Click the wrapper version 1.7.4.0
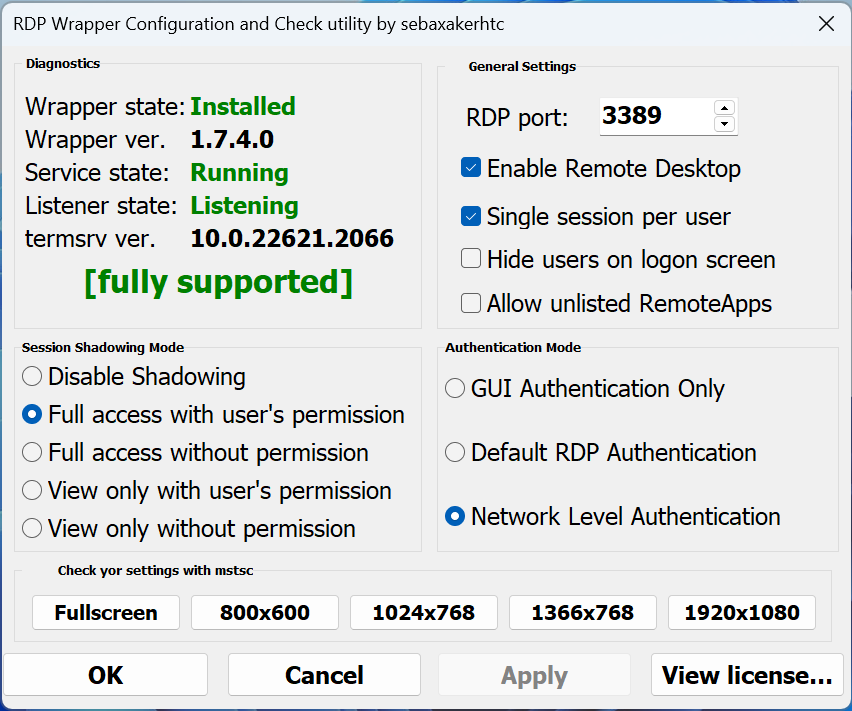Image resolution: width=852 pixels, height=711 pixels. [232, 140]
